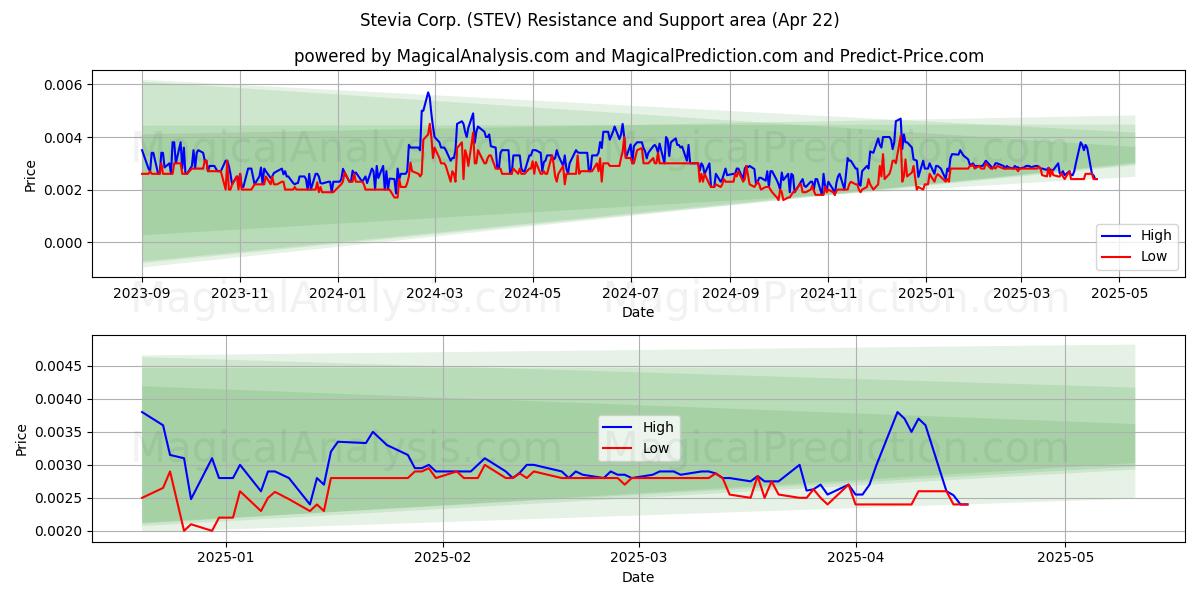This screenshot has width=1200, height=600.
Task: Click the '0.0020' y-axis label in the bottom chart
Action: (59, 531)
